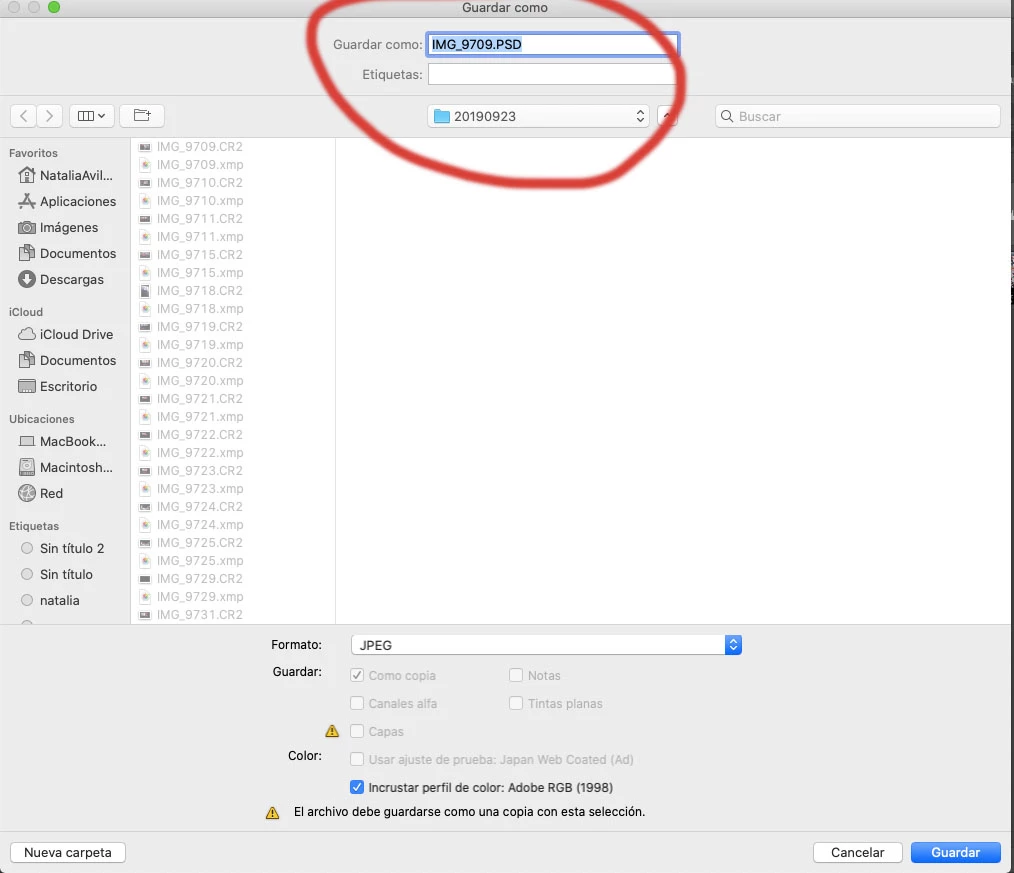Collapse the dialog with the chevron button
The image size is (1014, 873).
click(x=667, y=116)
